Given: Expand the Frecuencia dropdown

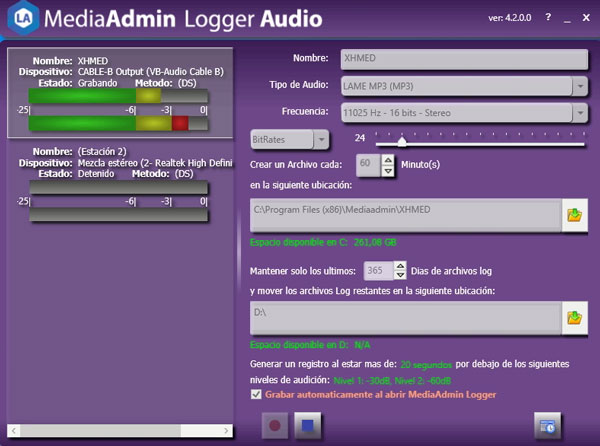Looking at the screenshot, I should 580,113.
